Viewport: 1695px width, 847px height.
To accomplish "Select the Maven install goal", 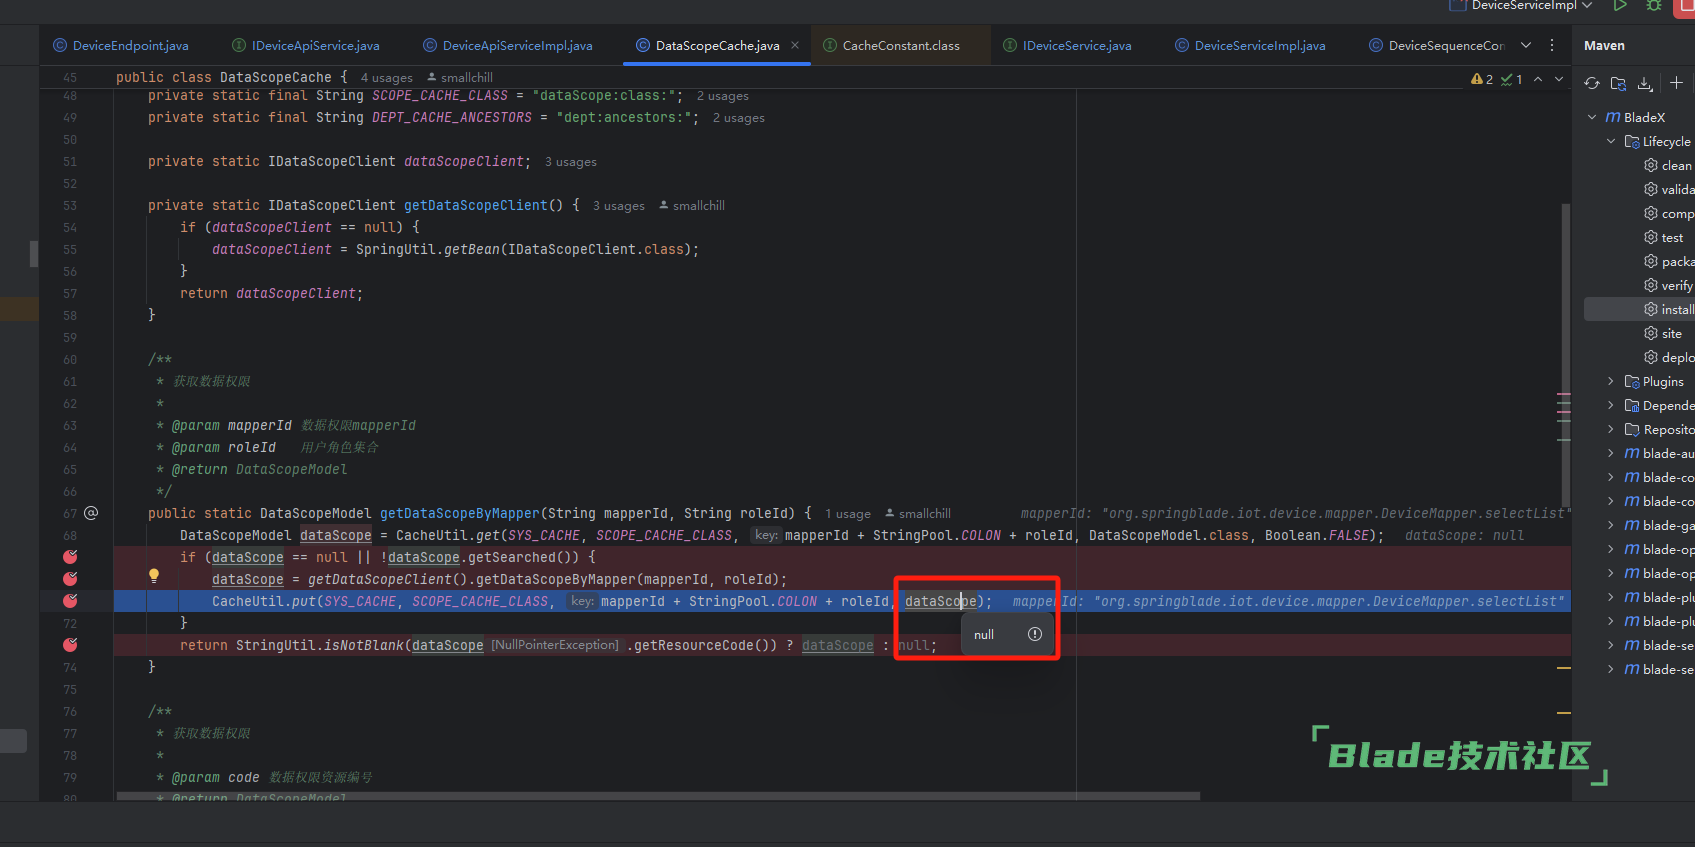I will click(x=1668, y=309).
